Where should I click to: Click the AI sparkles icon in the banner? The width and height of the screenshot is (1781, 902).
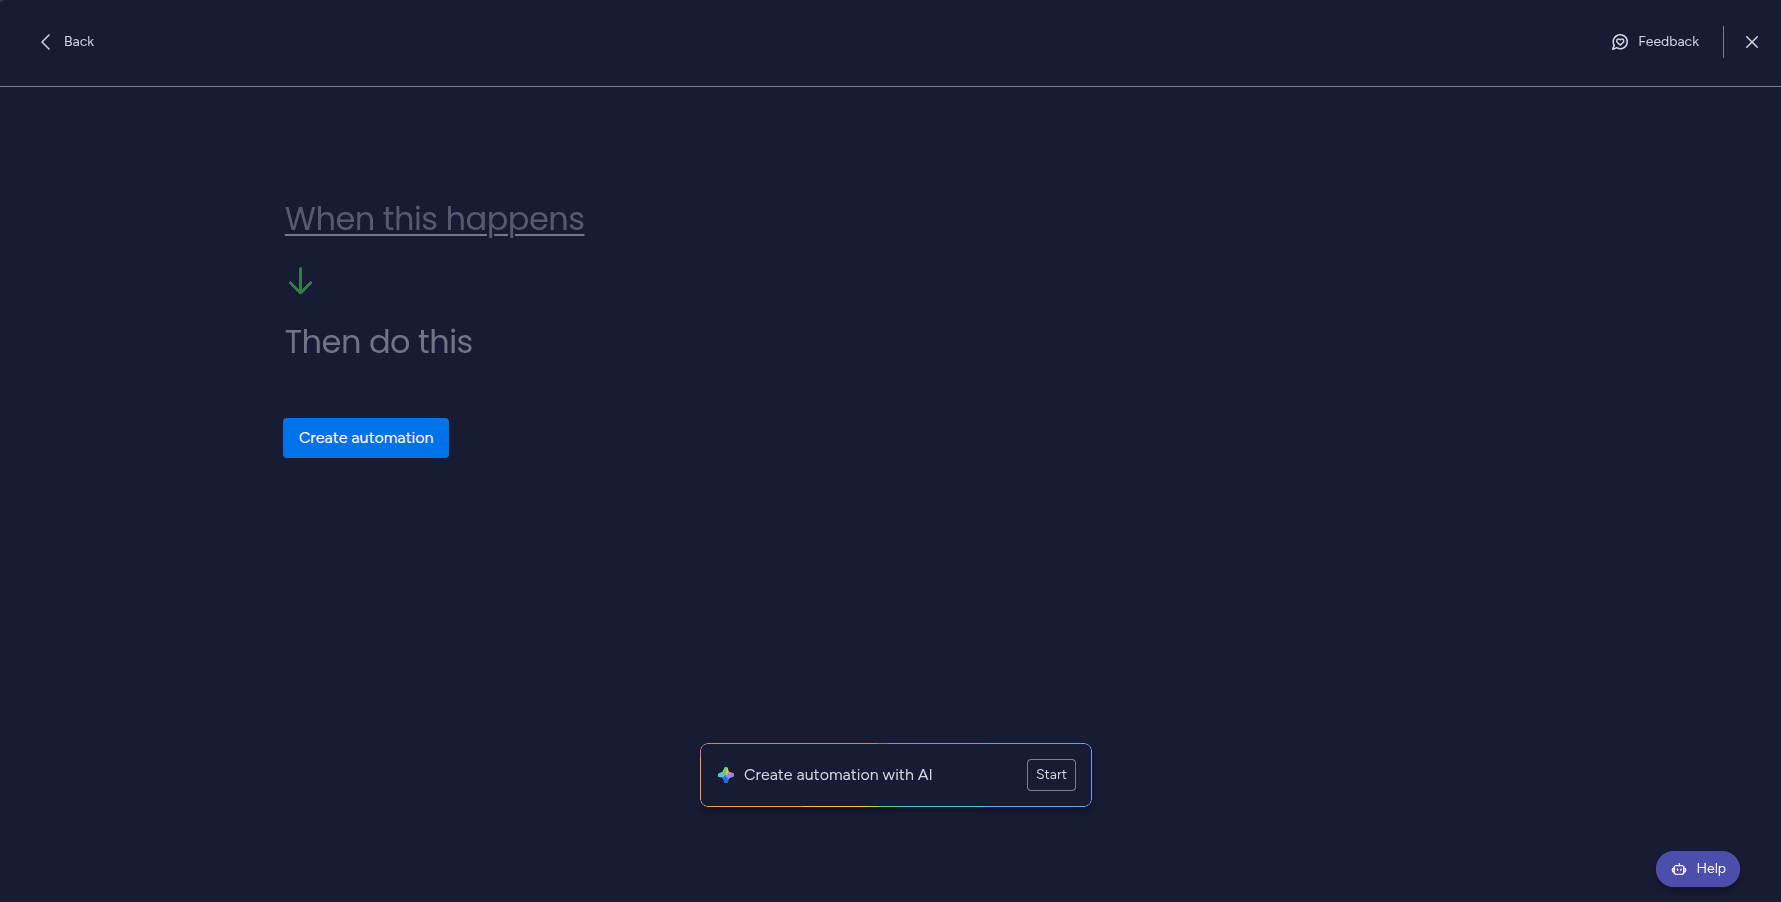tap(725, 774)
